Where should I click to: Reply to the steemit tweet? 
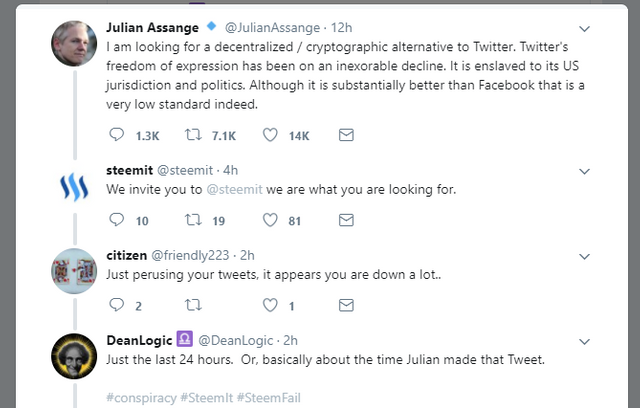(x=115, y=220)
